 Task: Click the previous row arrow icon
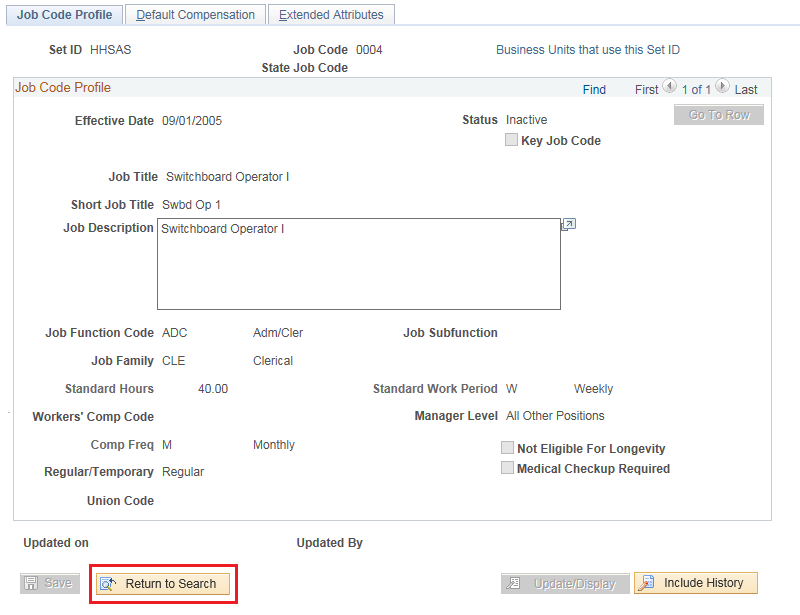(x=669, y=88)
